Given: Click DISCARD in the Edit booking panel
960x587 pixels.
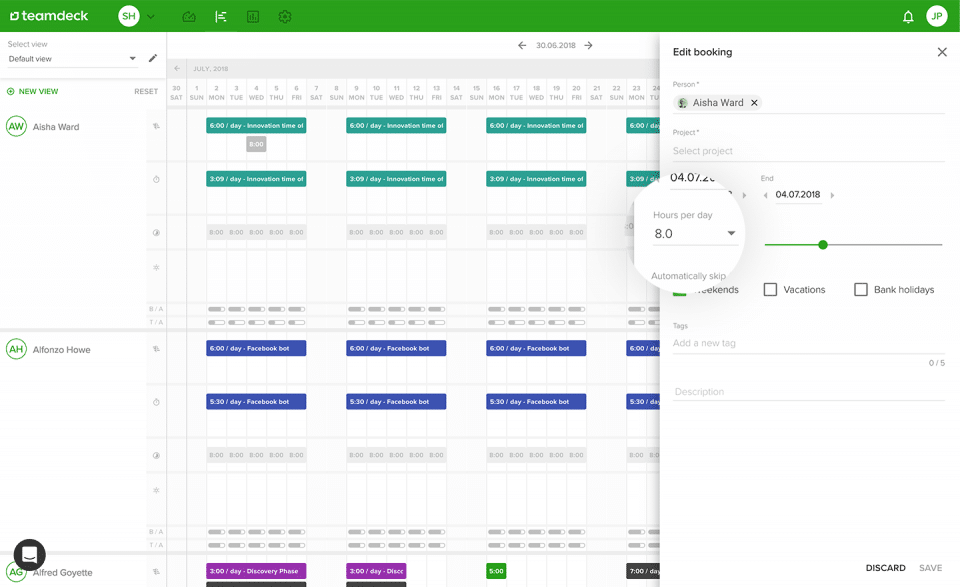Looking at the screenshot, I should (884, 567).
